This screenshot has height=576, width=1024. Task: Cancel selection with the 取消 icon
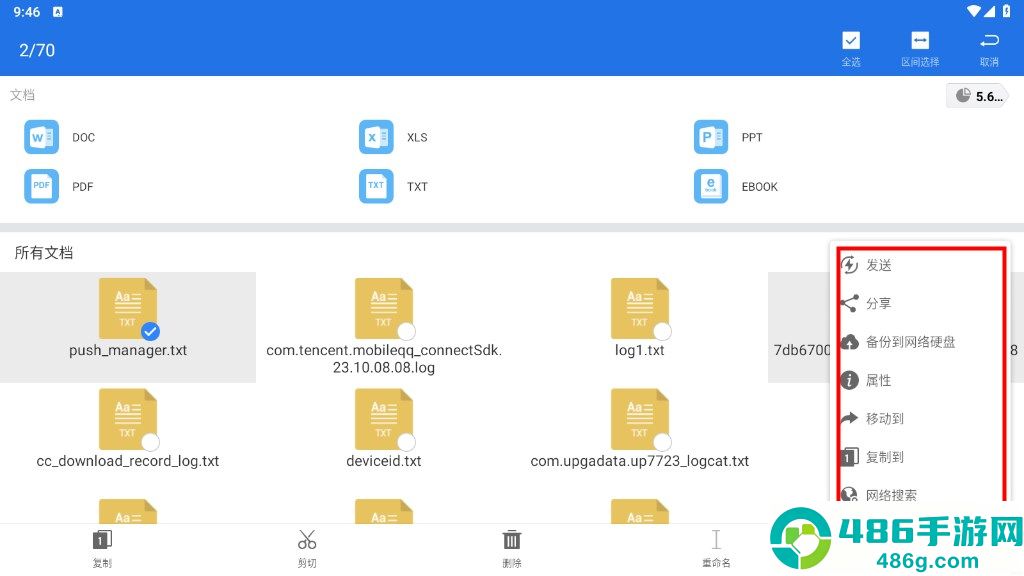coord(989,41)
